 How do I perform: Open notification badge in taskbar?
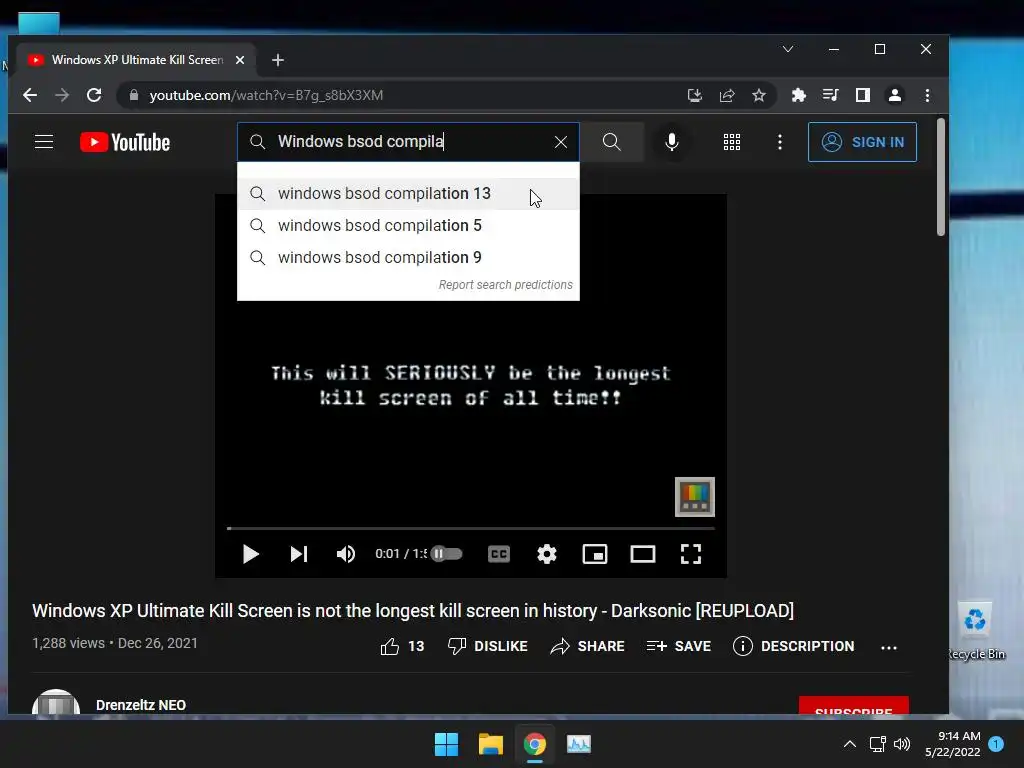996,744
